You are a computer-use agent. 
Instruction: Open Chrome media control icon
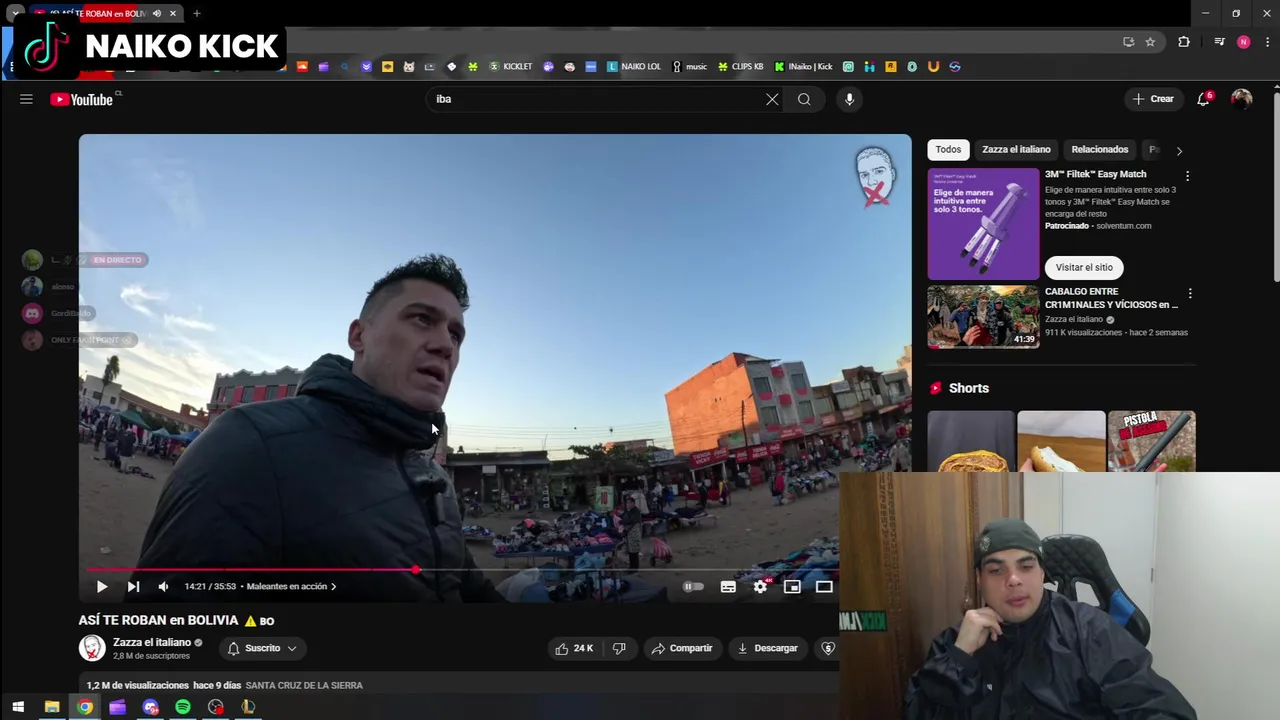tap(1219, 42)
